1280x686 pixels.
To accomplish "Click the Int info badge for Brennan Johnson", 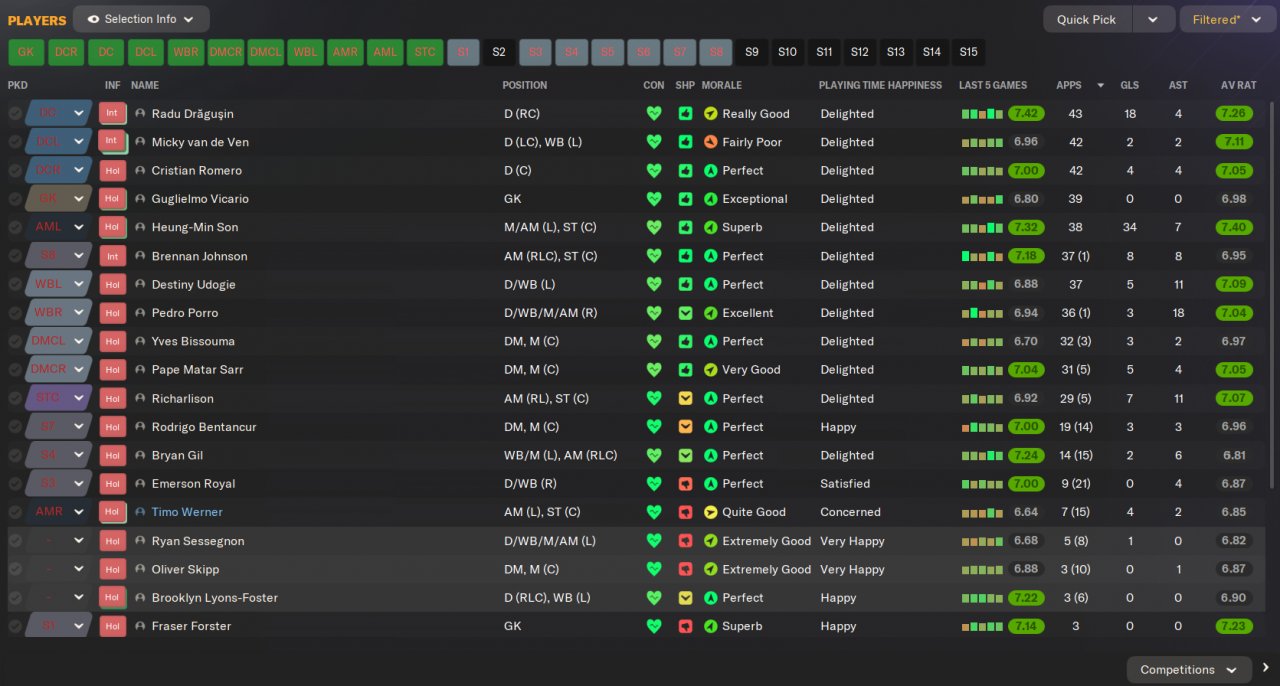I will click(113, 256).
